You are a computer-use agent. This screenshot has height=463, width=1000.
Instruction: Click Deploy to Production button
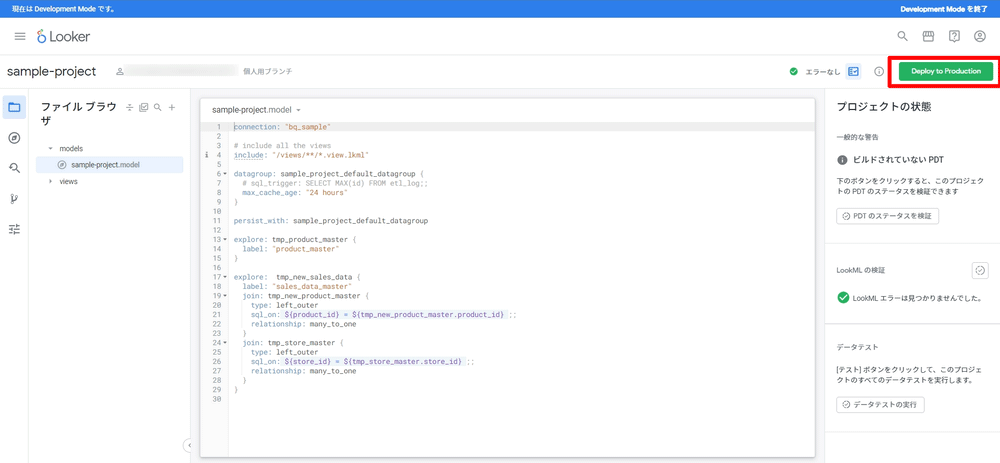tap(946, 71)
